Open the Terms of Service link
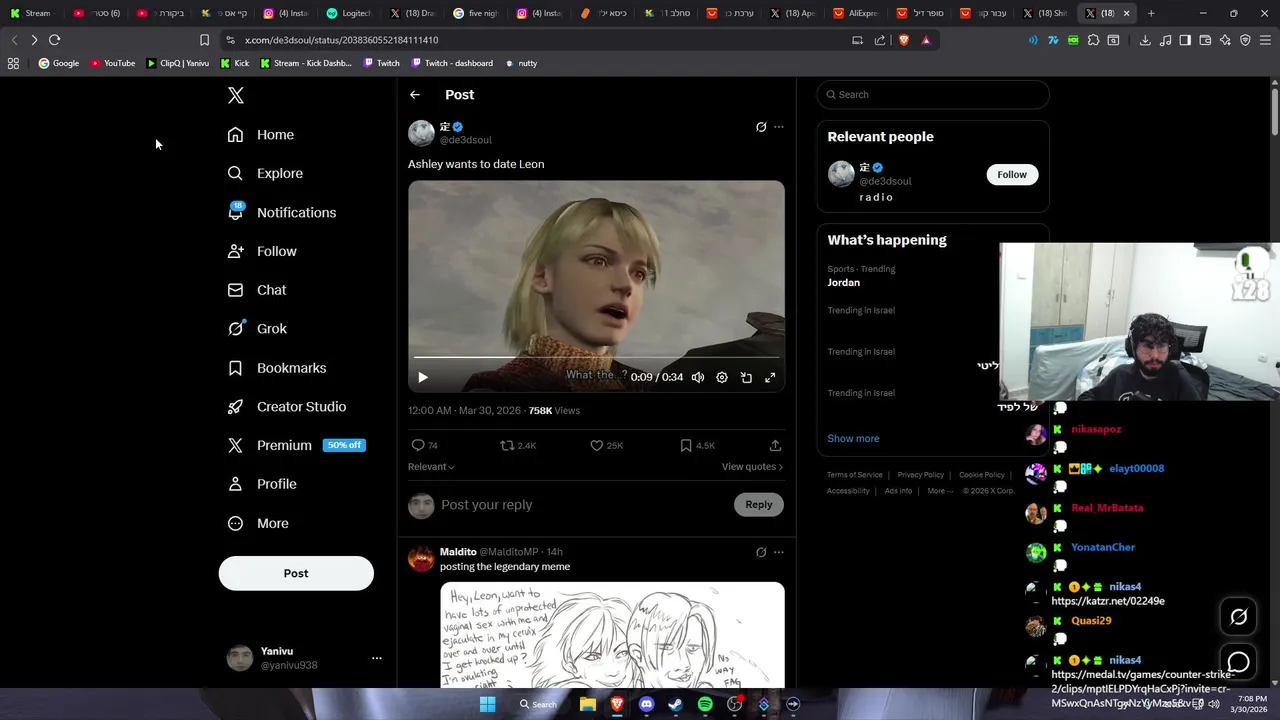This screenshot has height=720, width=1280. pyautogui.click(x=855, y=475)
